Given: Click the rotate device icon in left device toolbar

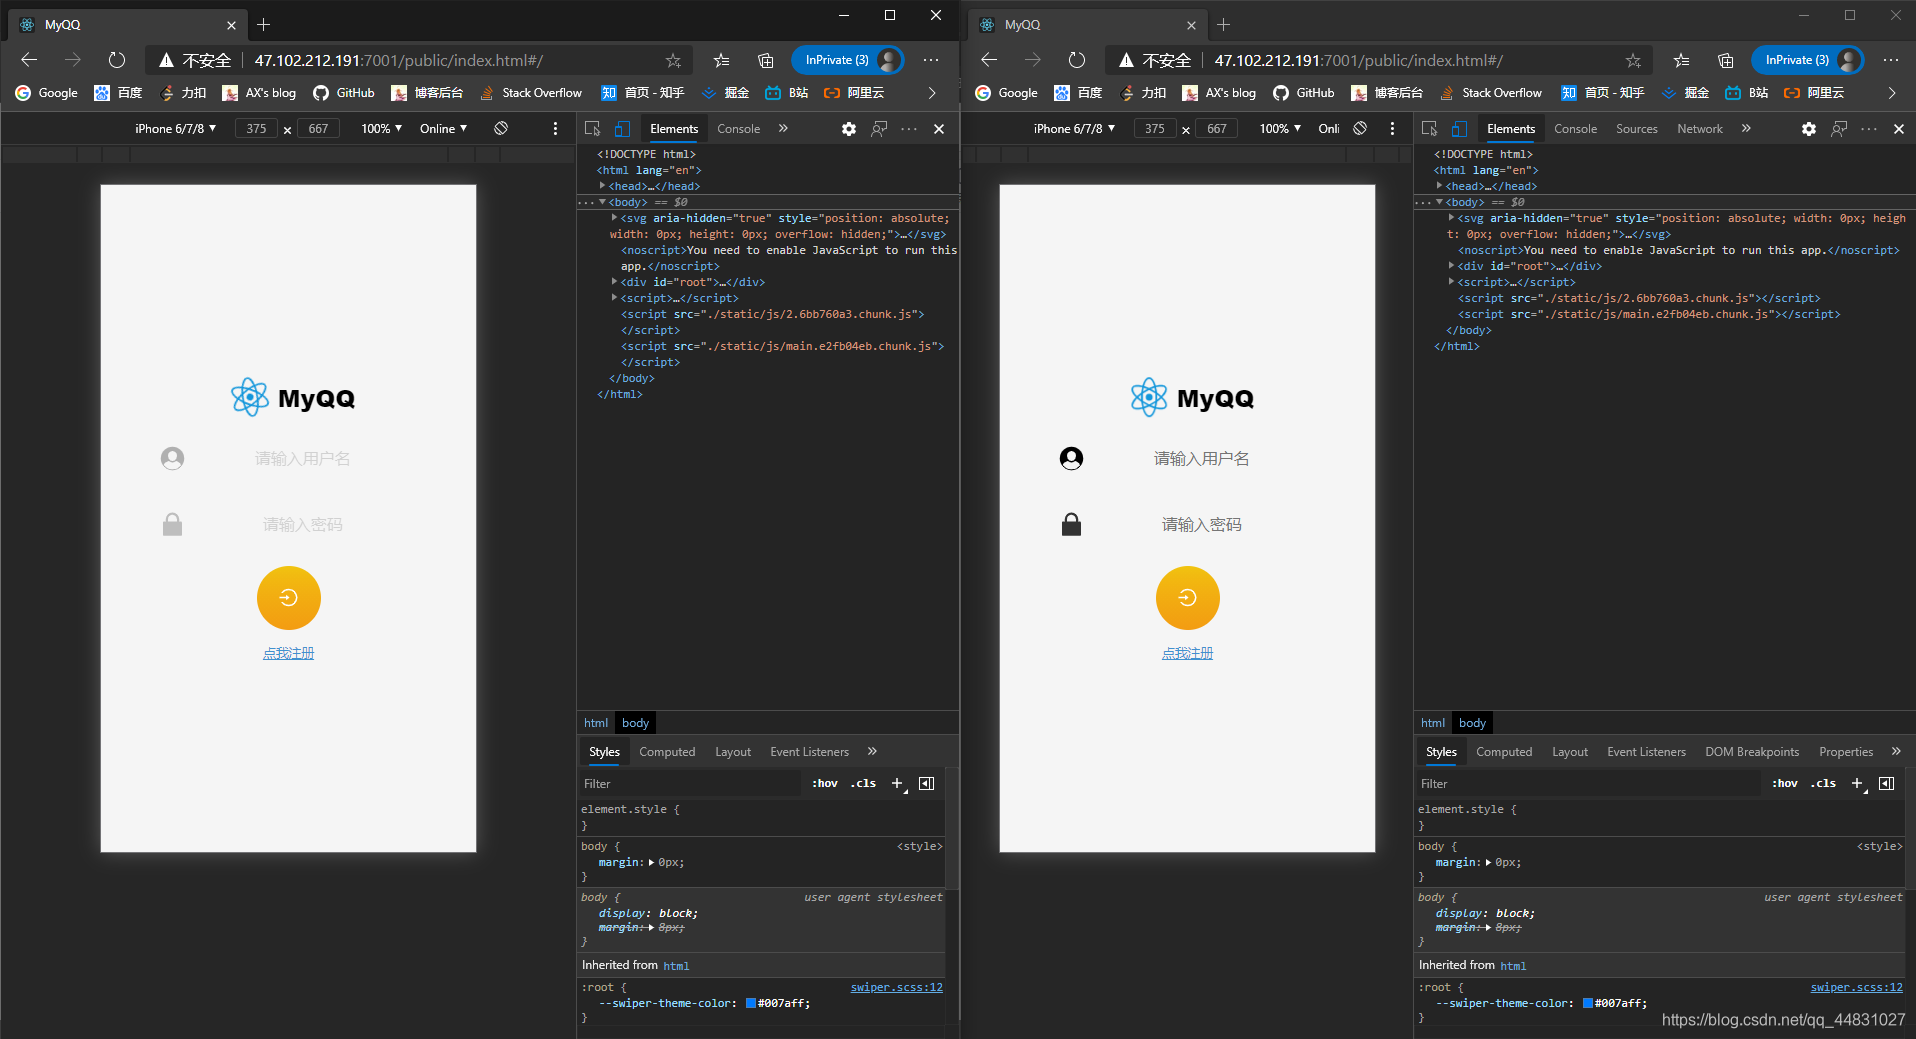Looking at the screenshot, I should [x=501, y=128].
